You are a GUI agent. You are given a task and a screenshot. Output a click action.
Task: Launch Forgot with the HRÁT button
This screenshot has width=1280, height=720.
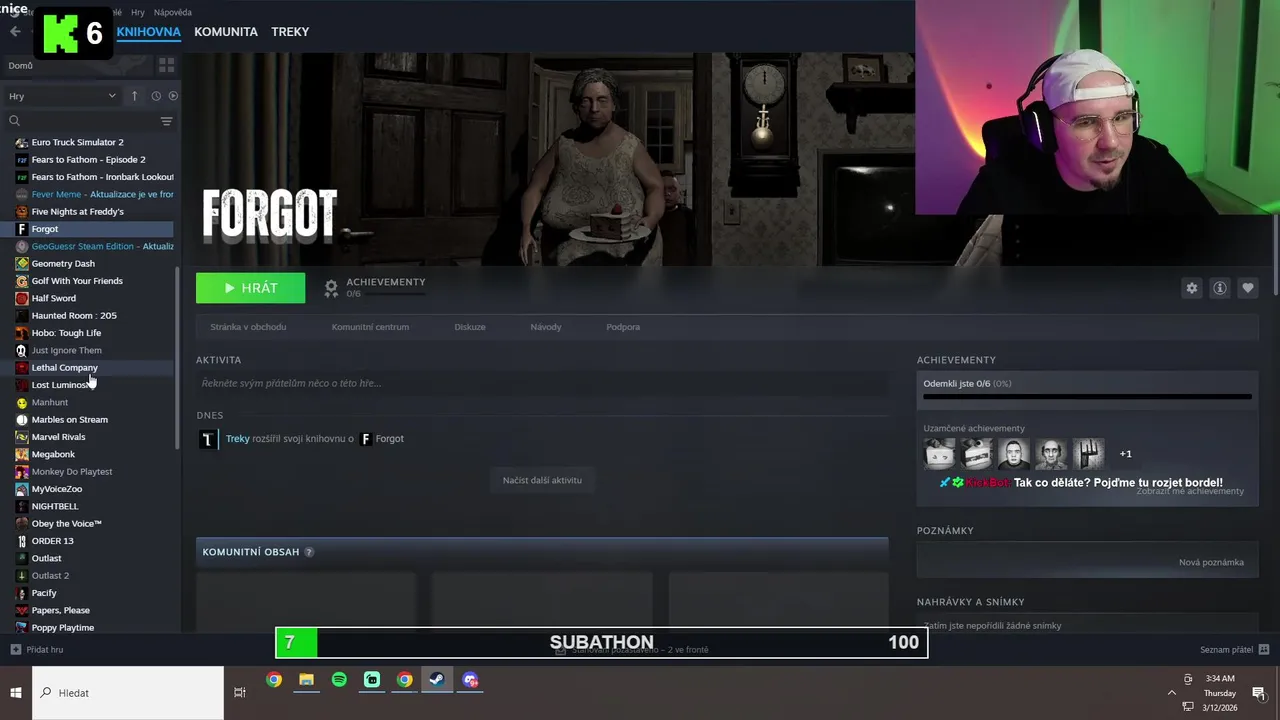pos(250,288)
